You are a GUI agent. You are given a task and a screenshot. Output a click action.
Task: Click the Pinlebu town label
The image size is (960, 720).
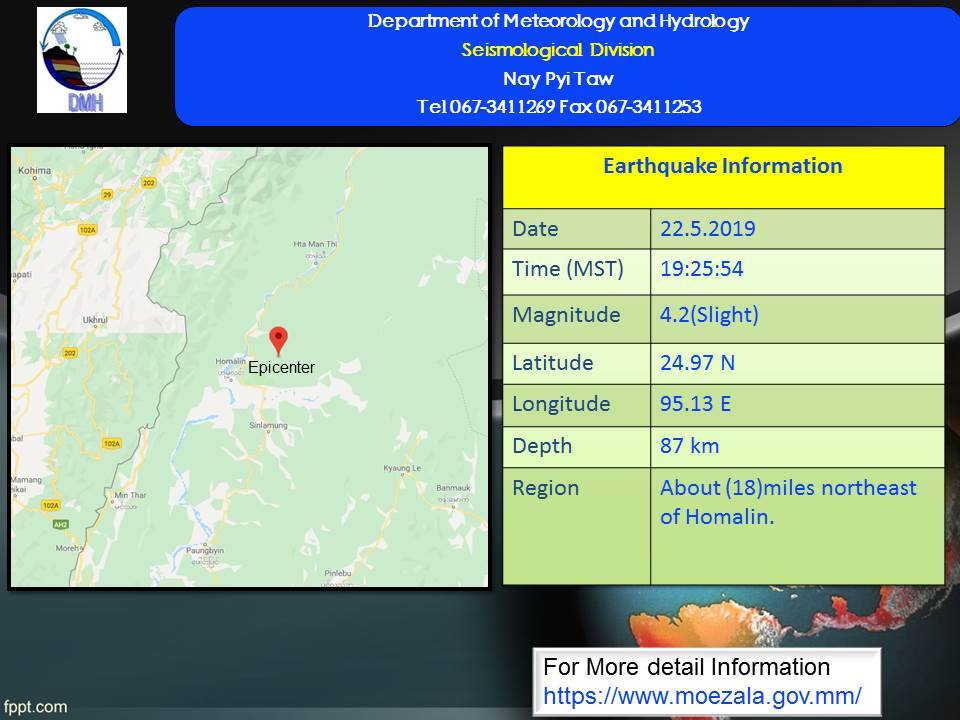click(x=339, y=573)
